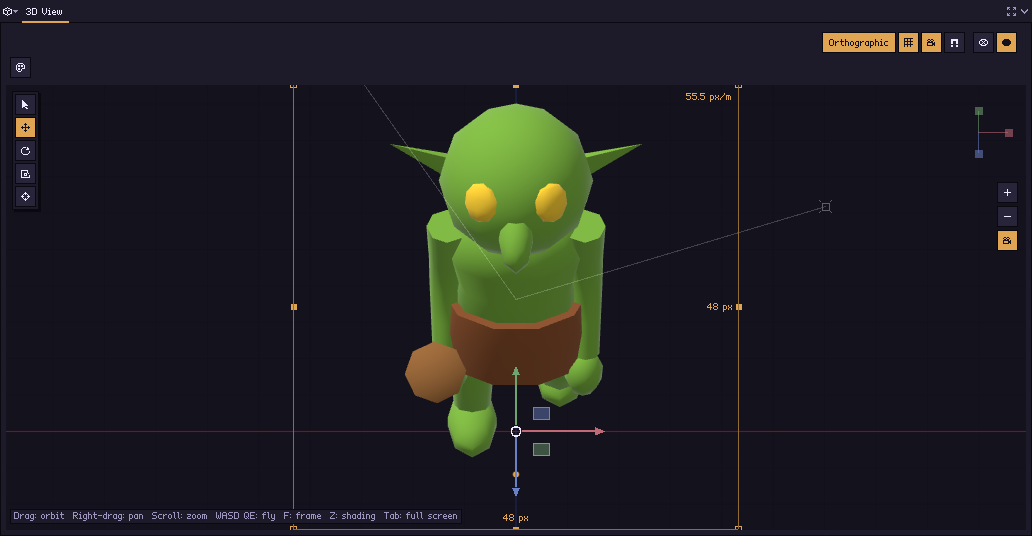Screen dimensions: 1032x536
Task: Open the color palette button
Action: [x=20, y=67]
